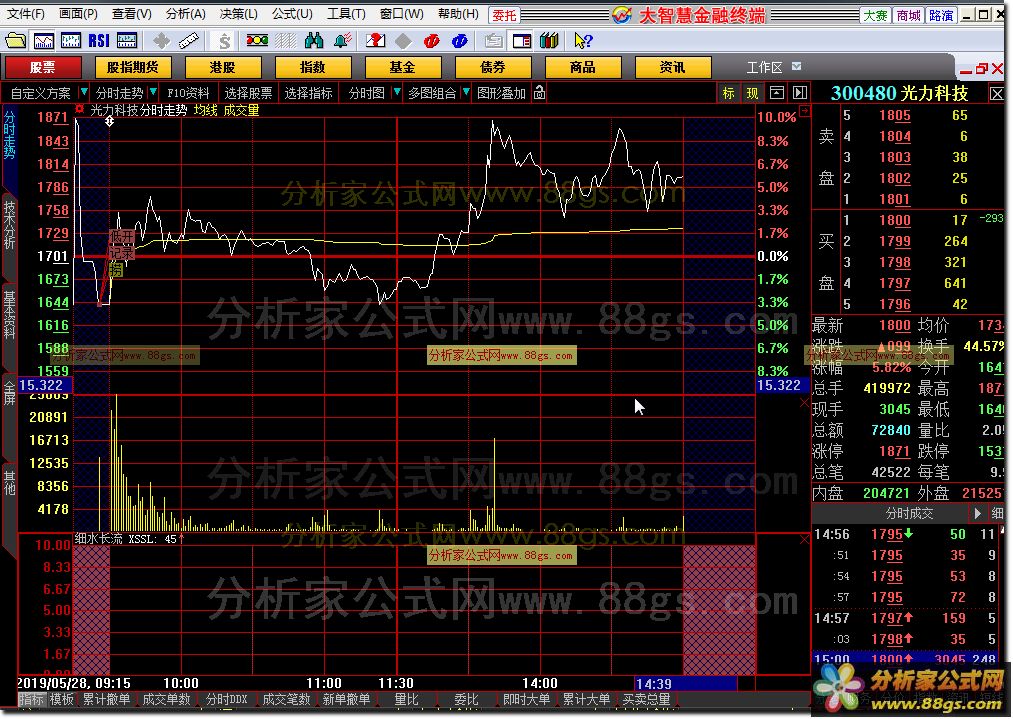Open the binoculars search icon

(x=314, y=41)
